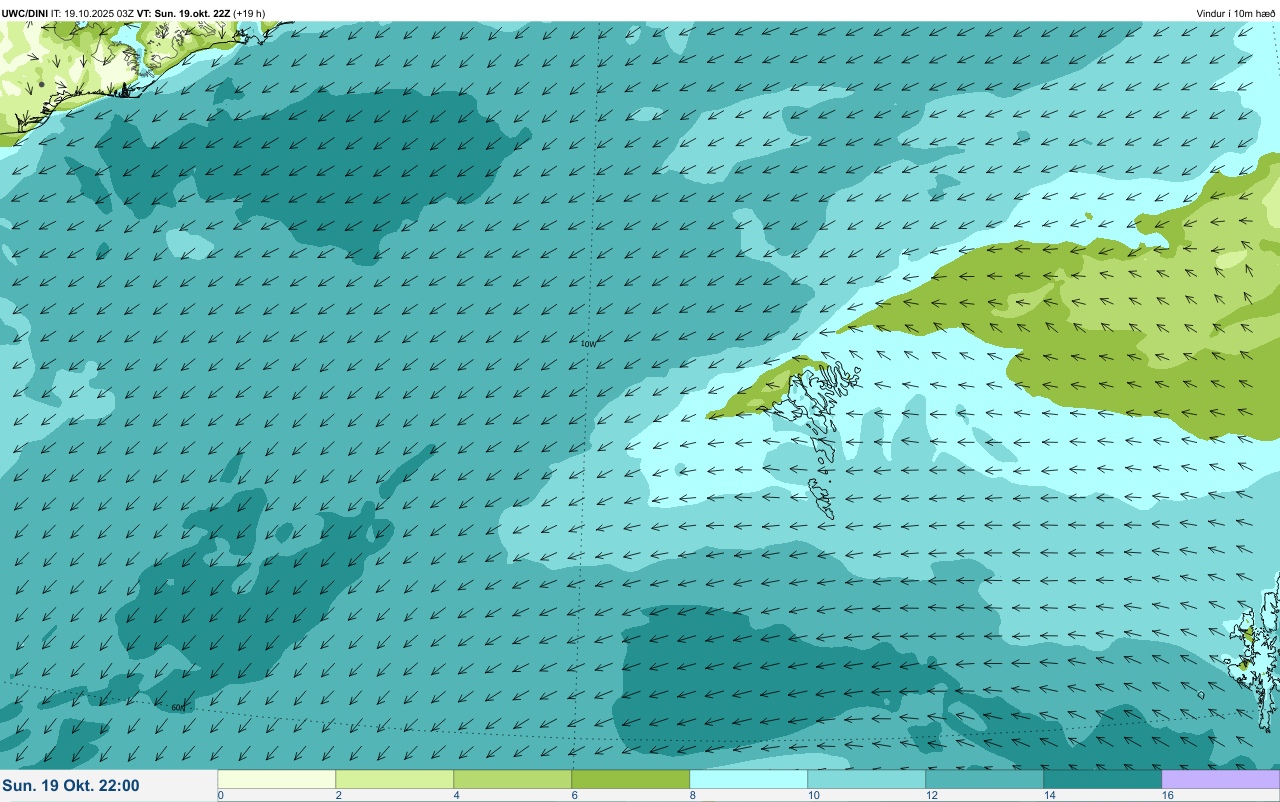The width and height of the screenshot is (1280, 802).
Task: Click the 14-16 dark teal legend swatch
Action: [1102, 779]
